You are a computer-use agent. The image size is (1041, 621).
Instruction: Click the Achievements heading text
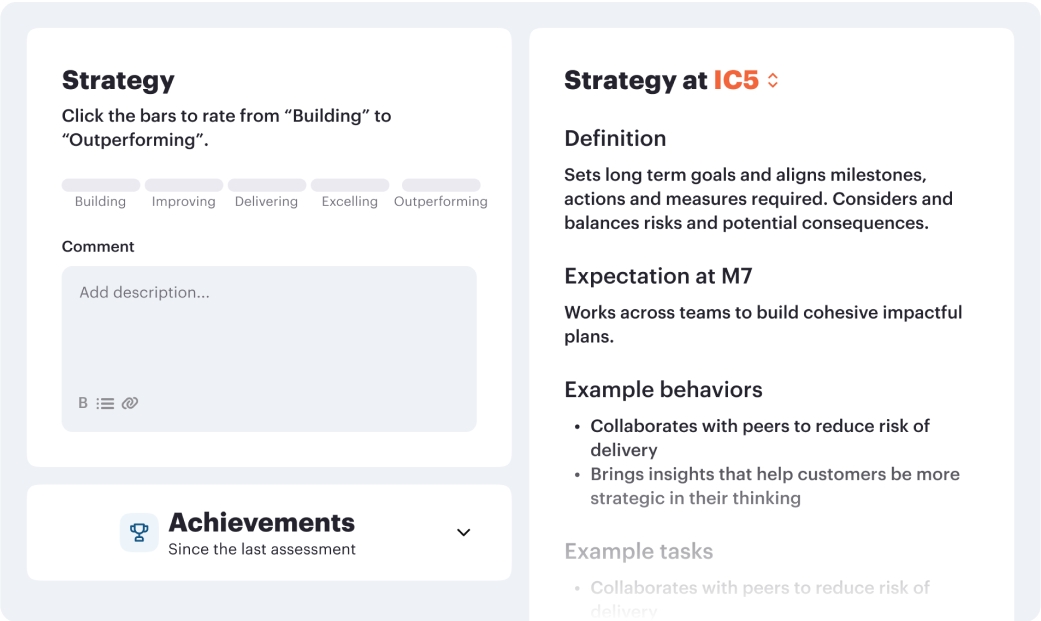coord(262,522)
